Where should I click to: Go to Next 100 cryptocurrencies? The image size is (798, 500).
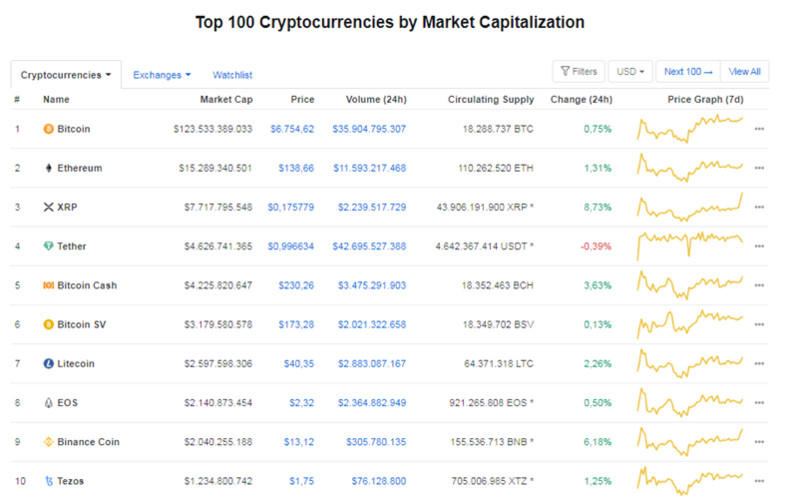pyautogui.click(x=688, y=71)
